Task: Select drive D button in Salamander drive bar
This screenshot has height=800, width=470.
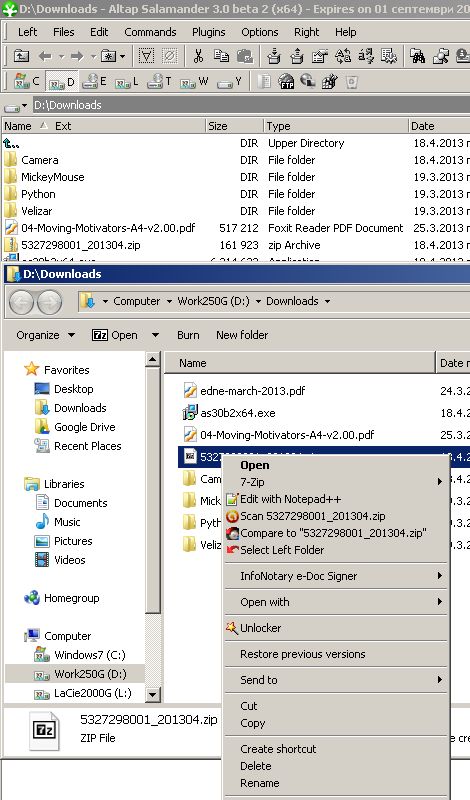Action: click(x=61, y=82)
